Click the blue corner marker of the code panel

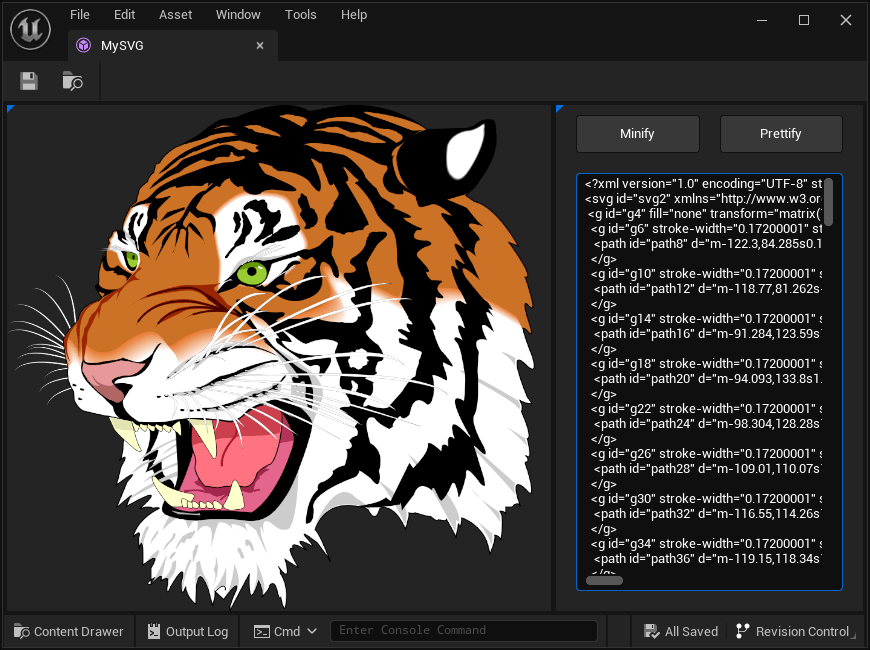[559, 108]
